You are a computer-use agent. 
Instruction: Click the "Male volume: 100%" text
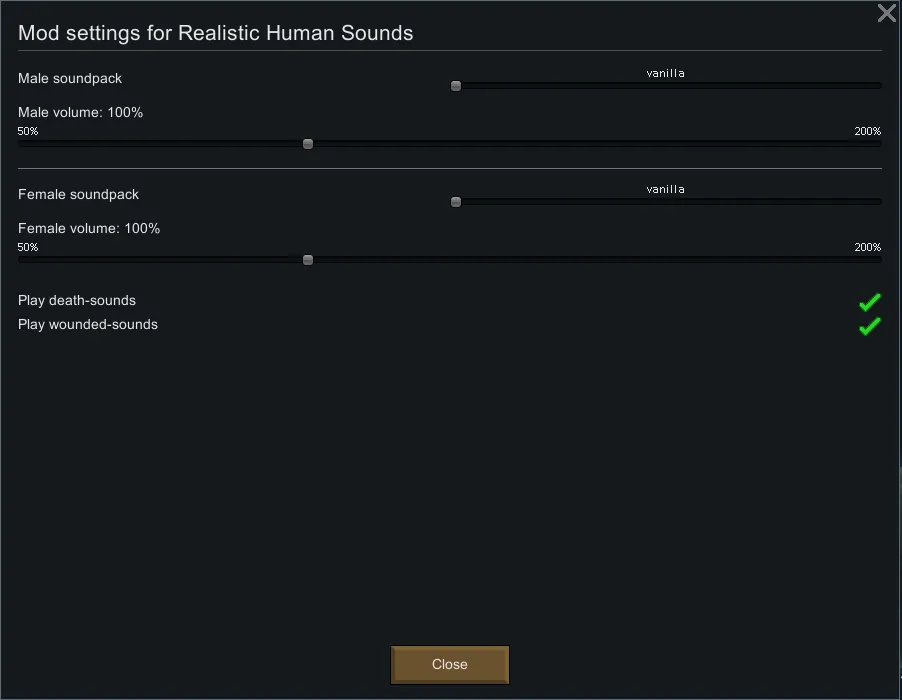coord(80,112)
